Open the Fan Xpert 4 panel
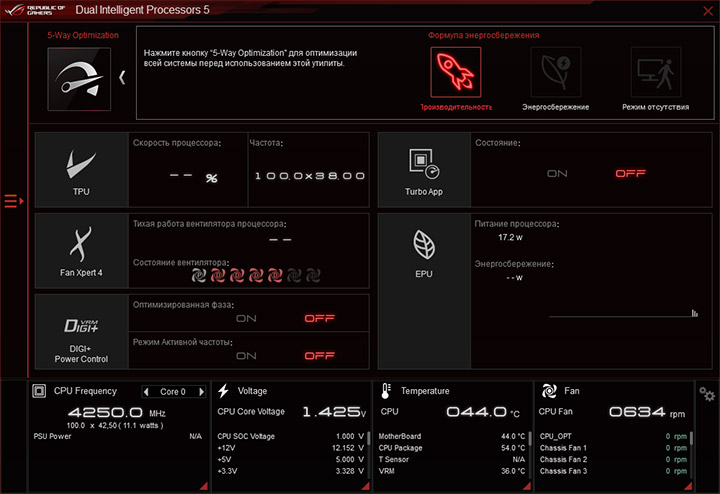The height and width of the screenshot is (494, 720). click(81, 251)
